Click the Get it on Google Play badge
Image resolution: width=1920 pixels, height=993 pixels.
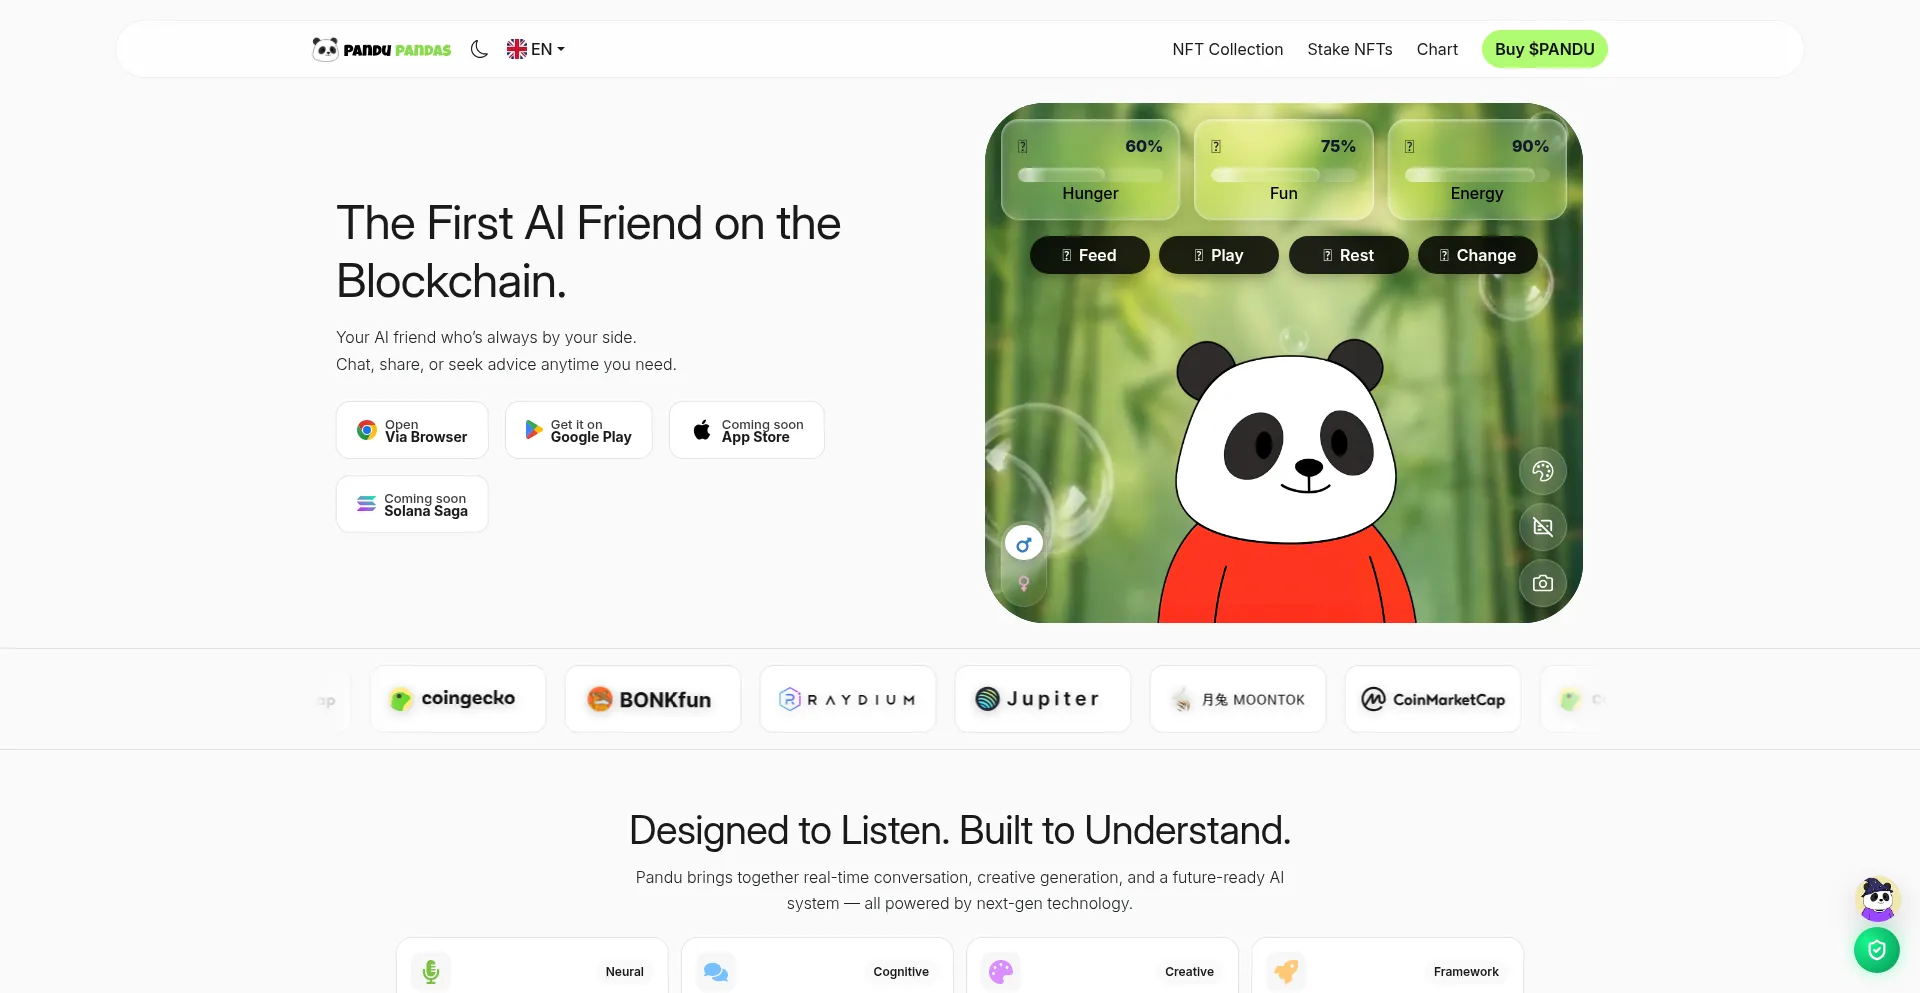click(578, 430)
